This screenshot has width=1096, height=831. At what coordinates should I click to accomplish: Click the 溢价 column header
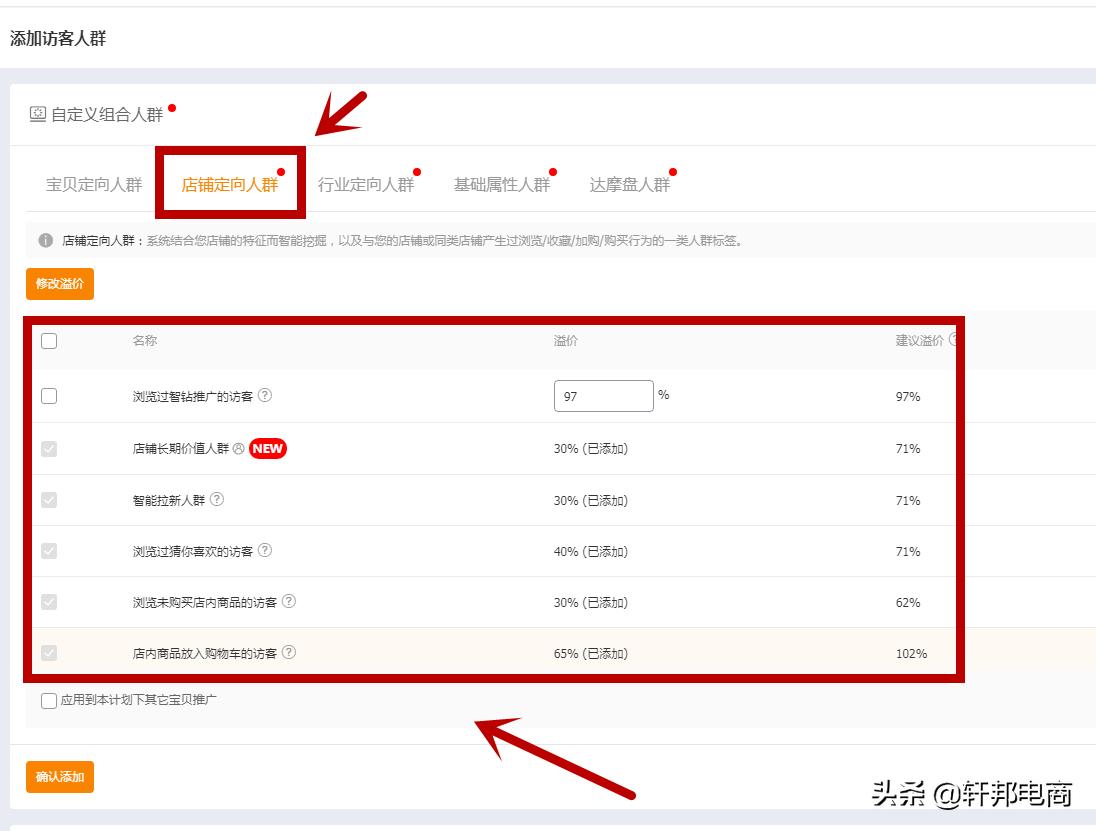[565, 340]
